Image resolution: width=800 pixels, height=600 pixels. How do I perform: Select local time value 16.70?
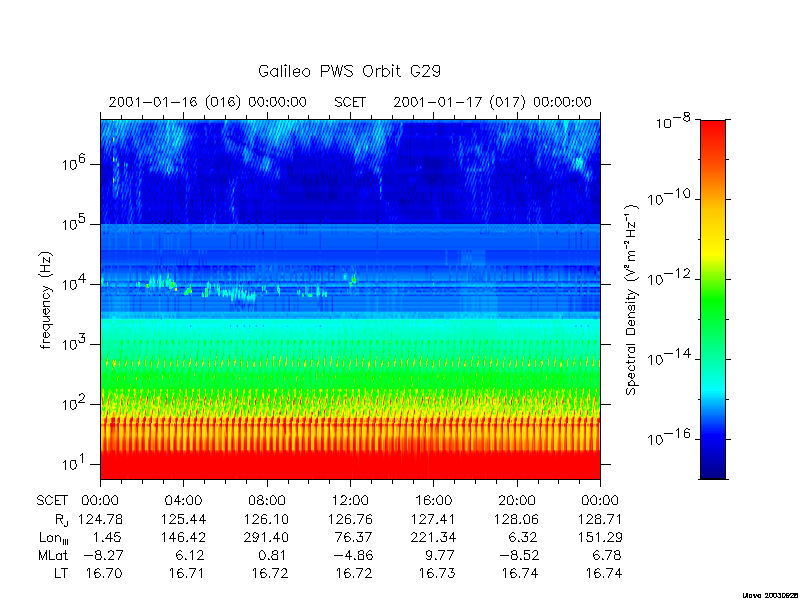[x=104, y=573]
